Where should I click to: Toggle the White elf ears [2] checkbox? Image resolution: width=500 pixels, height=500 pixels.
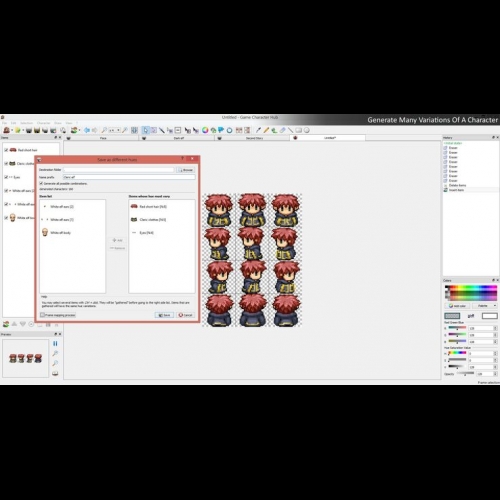click(6, 191)
